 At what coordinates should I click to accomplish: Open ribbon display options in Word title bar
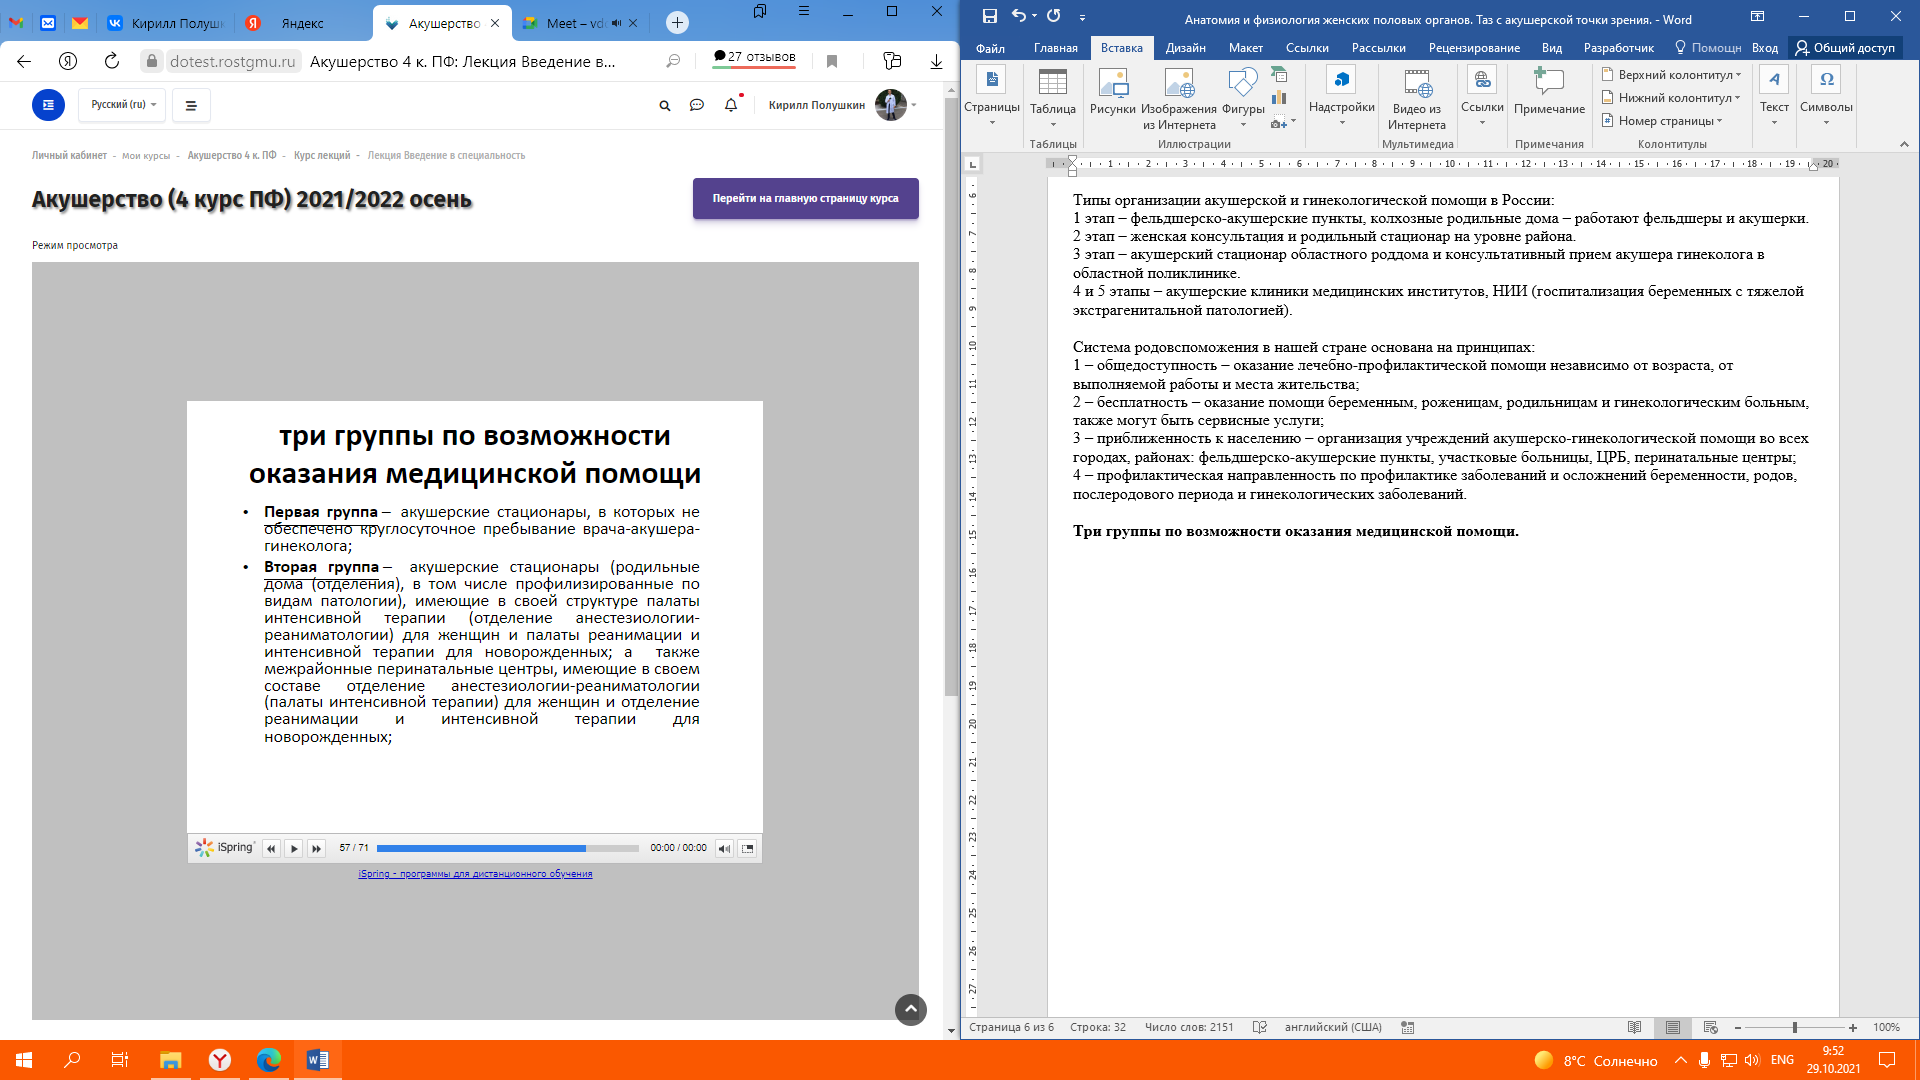pos(1757,16)
